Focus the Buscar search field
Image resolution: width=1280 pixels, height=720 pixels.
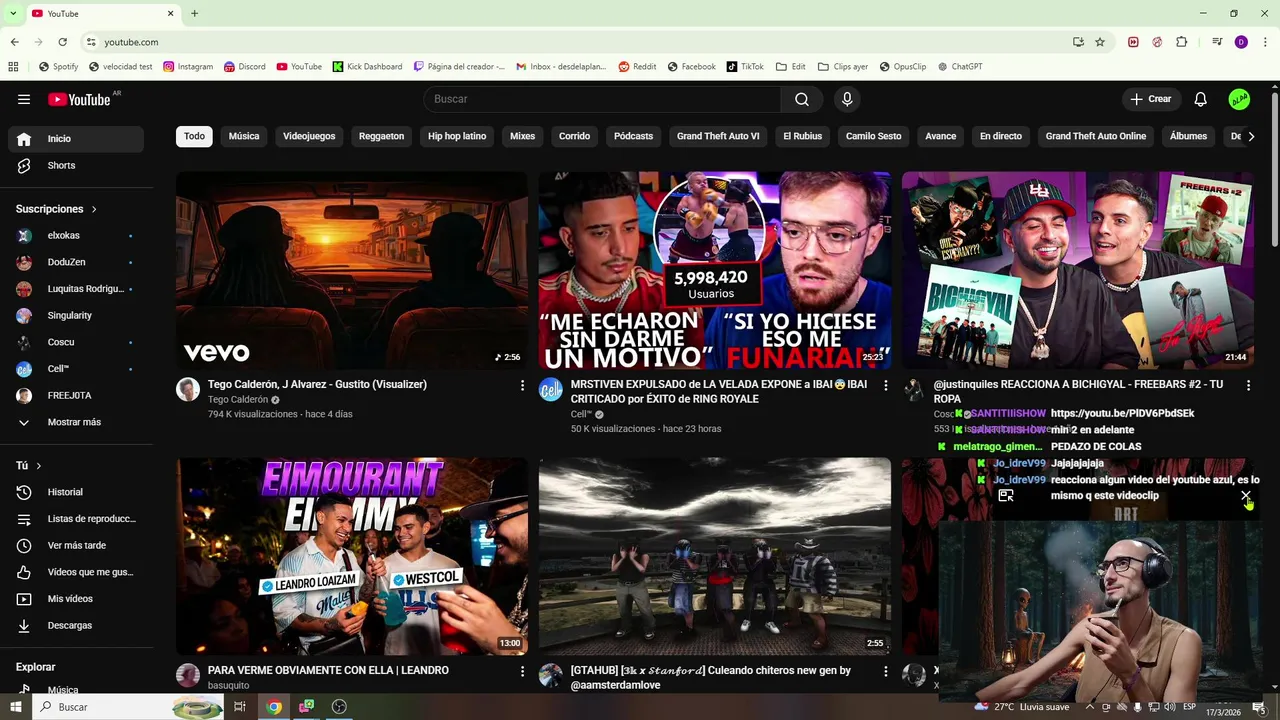point(602,99)
